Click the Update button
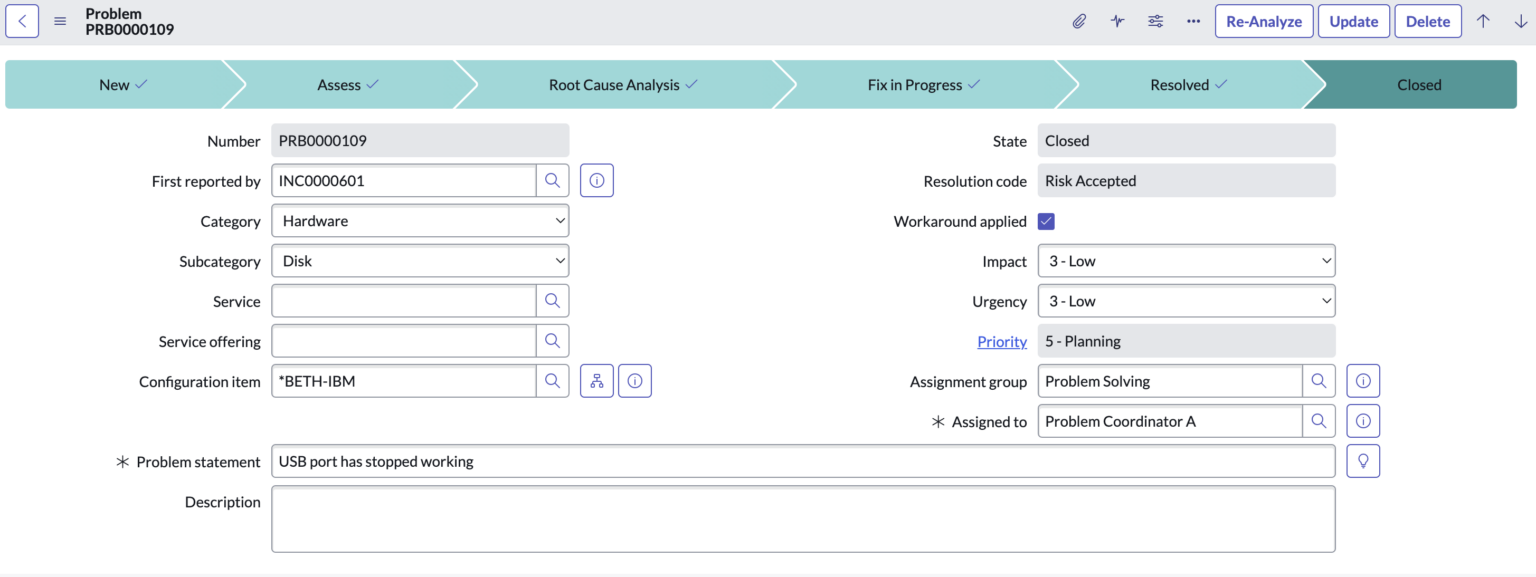1536x577 pixels. (x=1353, y=20)
